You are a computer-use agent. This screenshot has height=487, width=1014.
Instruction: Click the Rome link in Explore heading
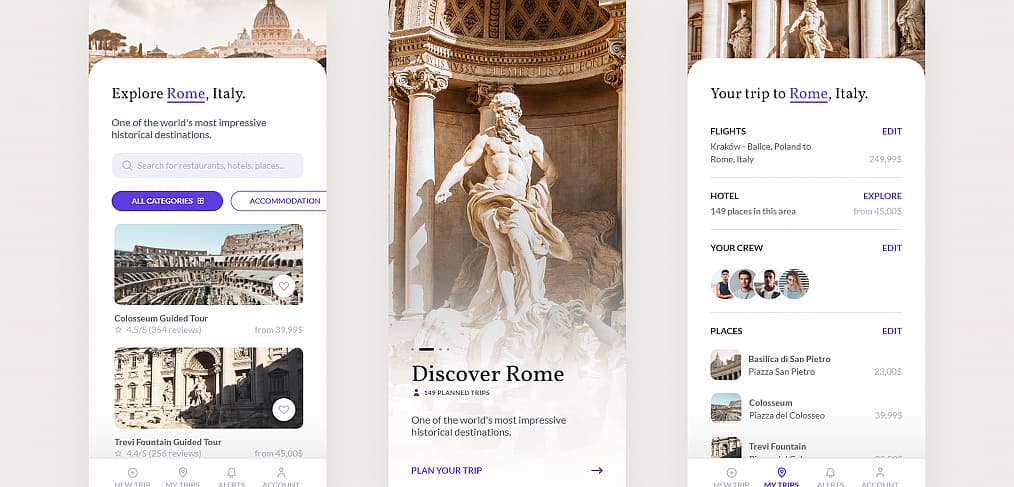[x=186, y=94]
